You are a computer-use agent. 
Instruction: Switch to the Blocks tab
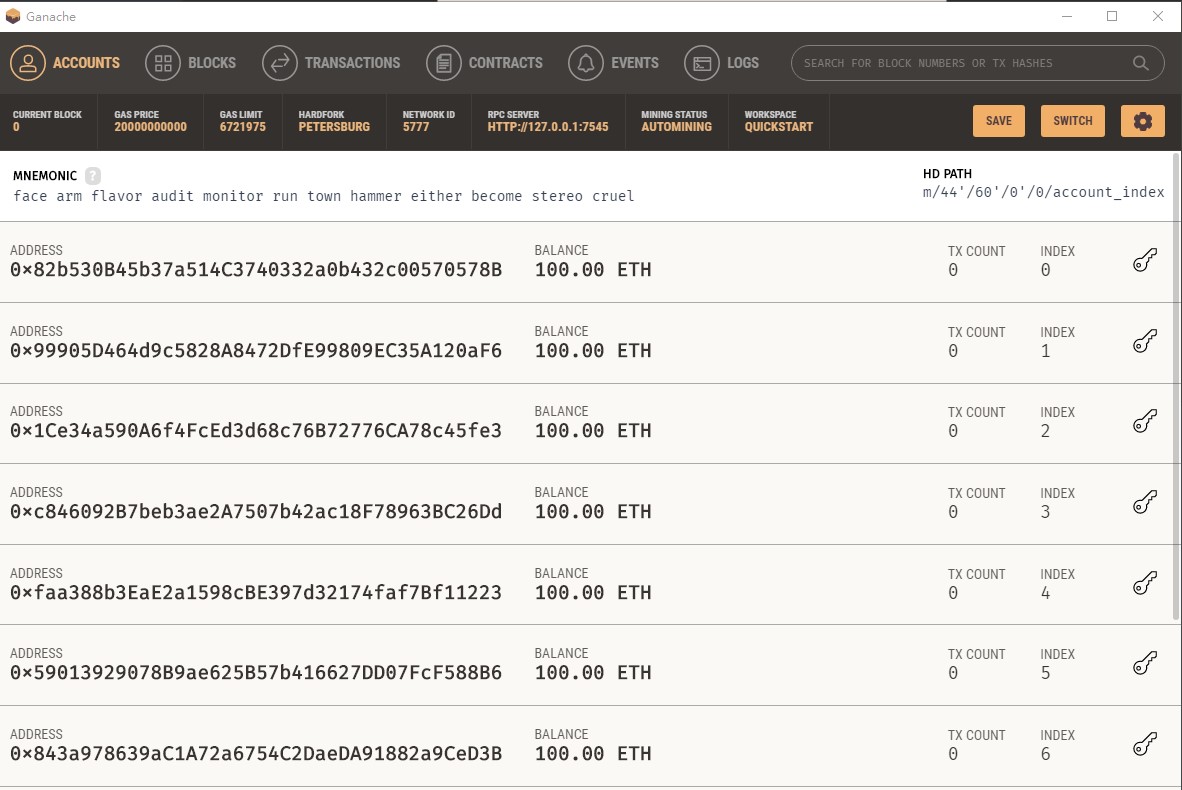[191, 63]
